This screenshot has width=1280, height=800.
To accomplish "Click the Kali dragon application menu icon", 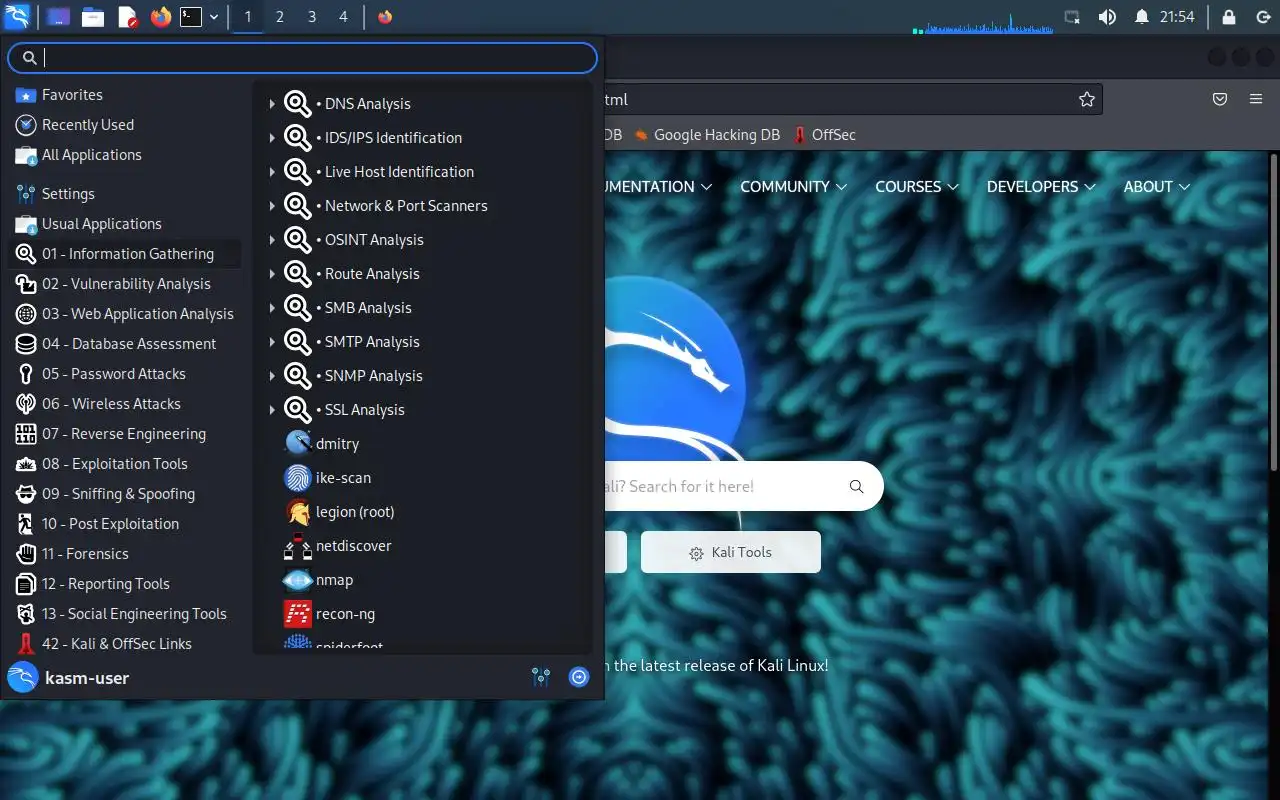I will (x=17, y=16).
